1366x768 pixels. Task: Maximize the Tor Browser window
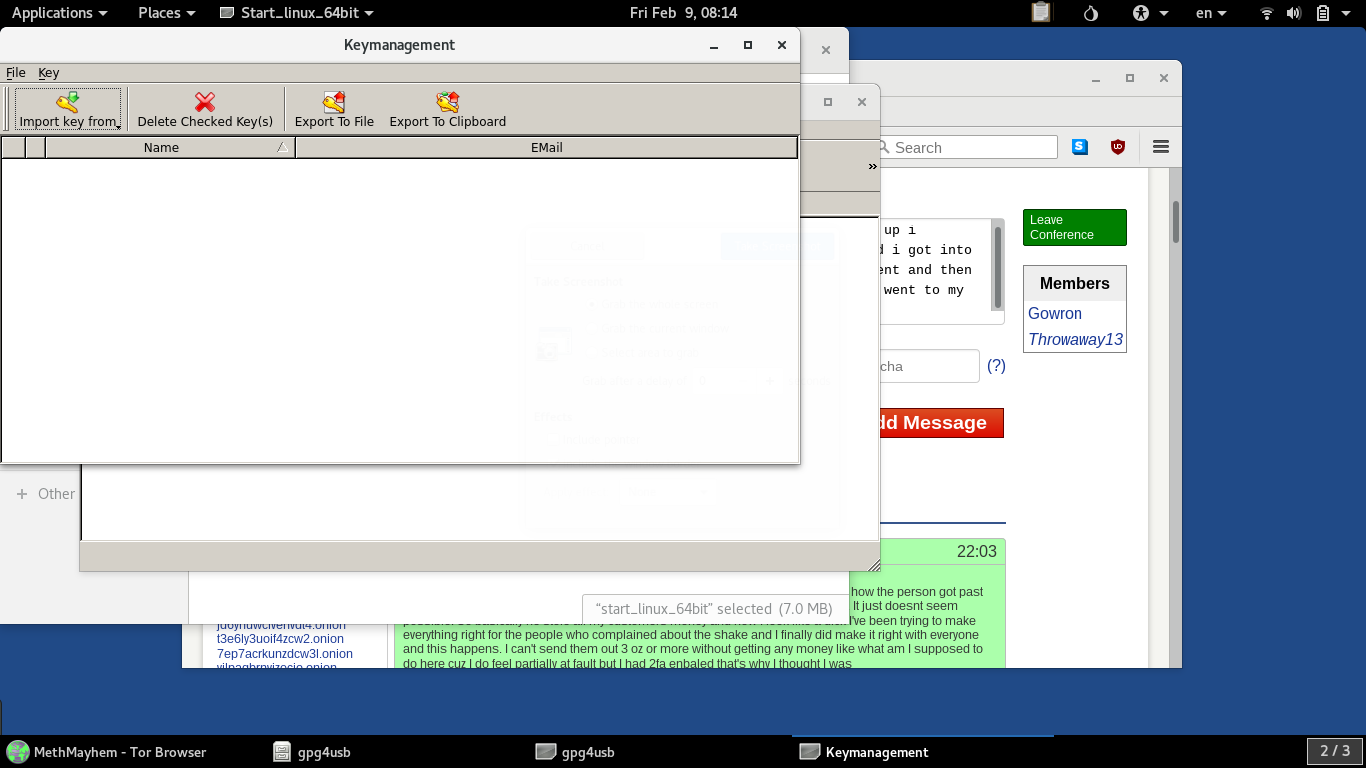point(1130,78)
